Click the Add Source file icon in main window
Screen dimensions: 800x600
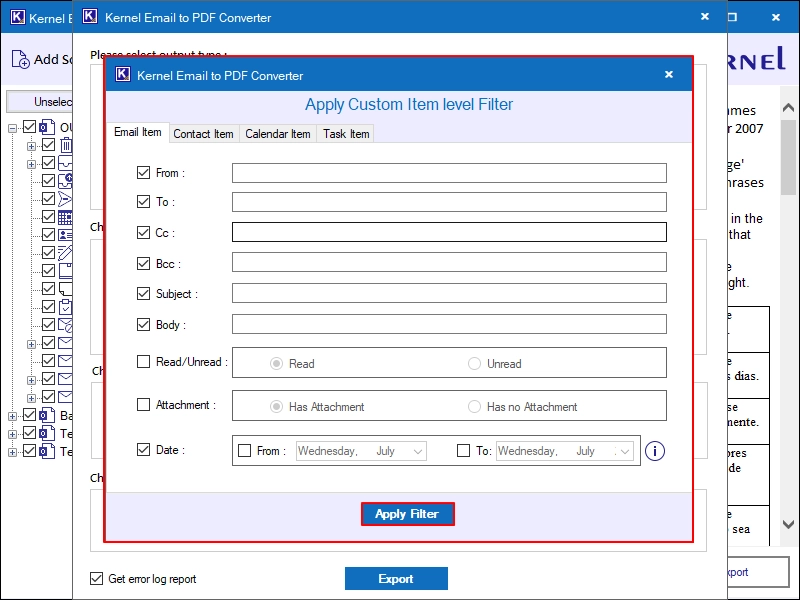point(20,59)
